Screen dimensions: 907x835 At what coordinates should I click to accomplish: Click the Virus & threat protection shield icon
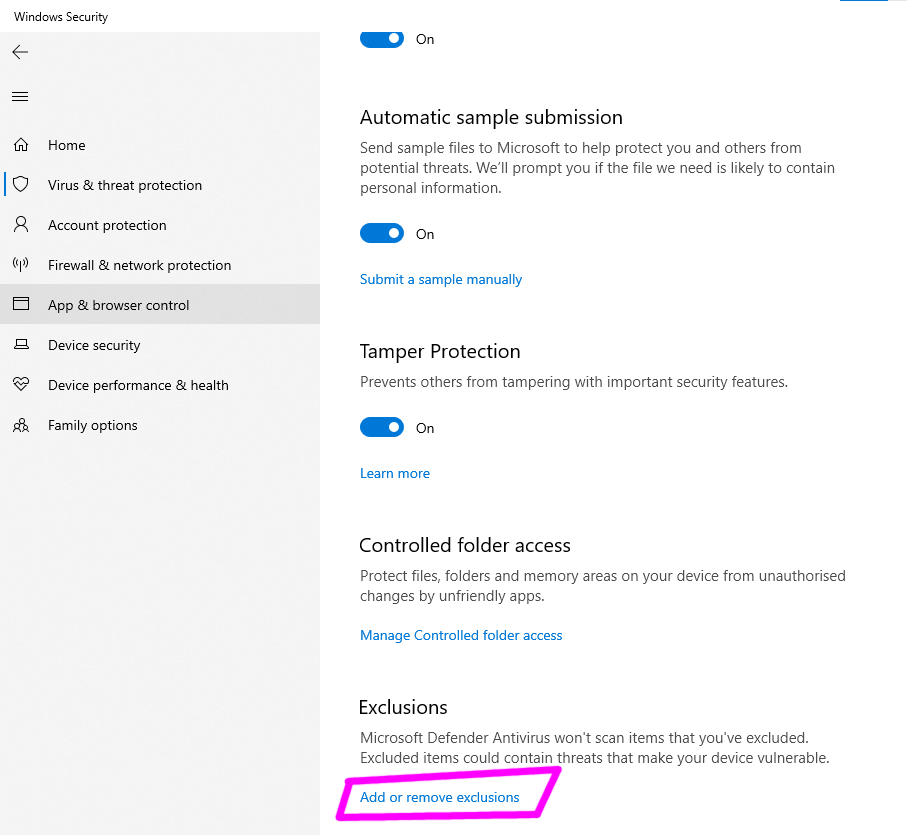coord(21,185)
